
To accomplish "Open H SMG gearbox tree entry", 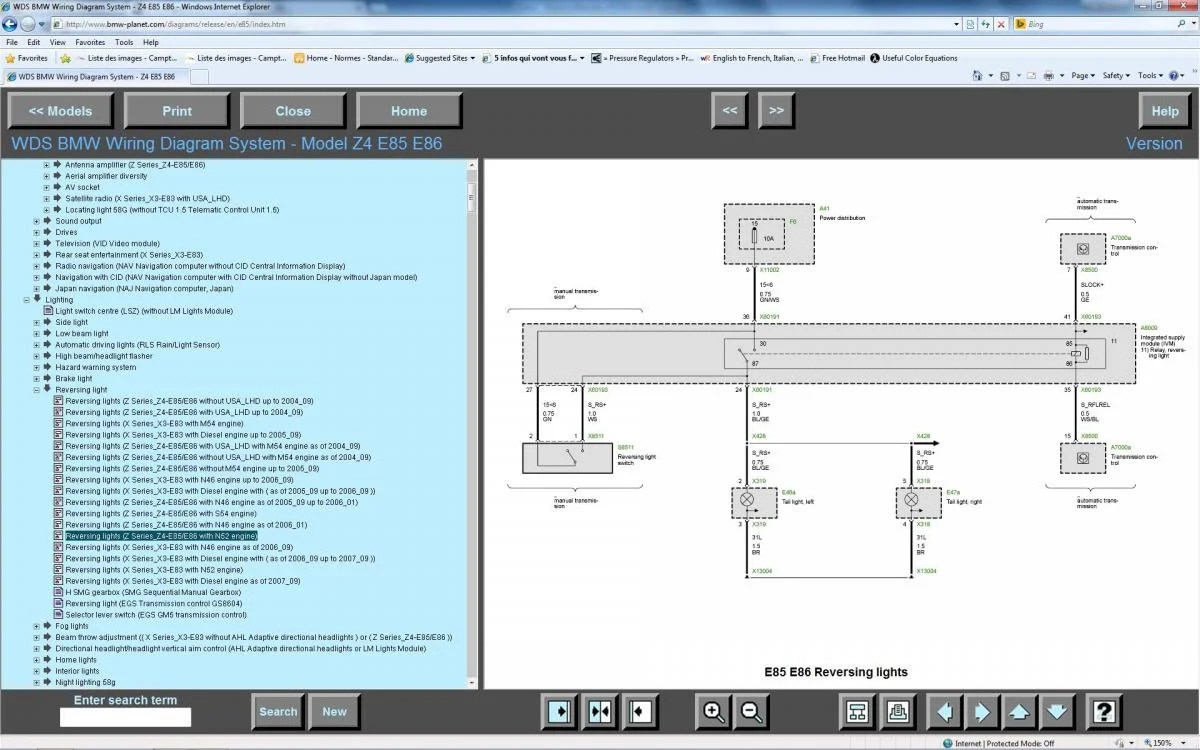I will [153, 592].
